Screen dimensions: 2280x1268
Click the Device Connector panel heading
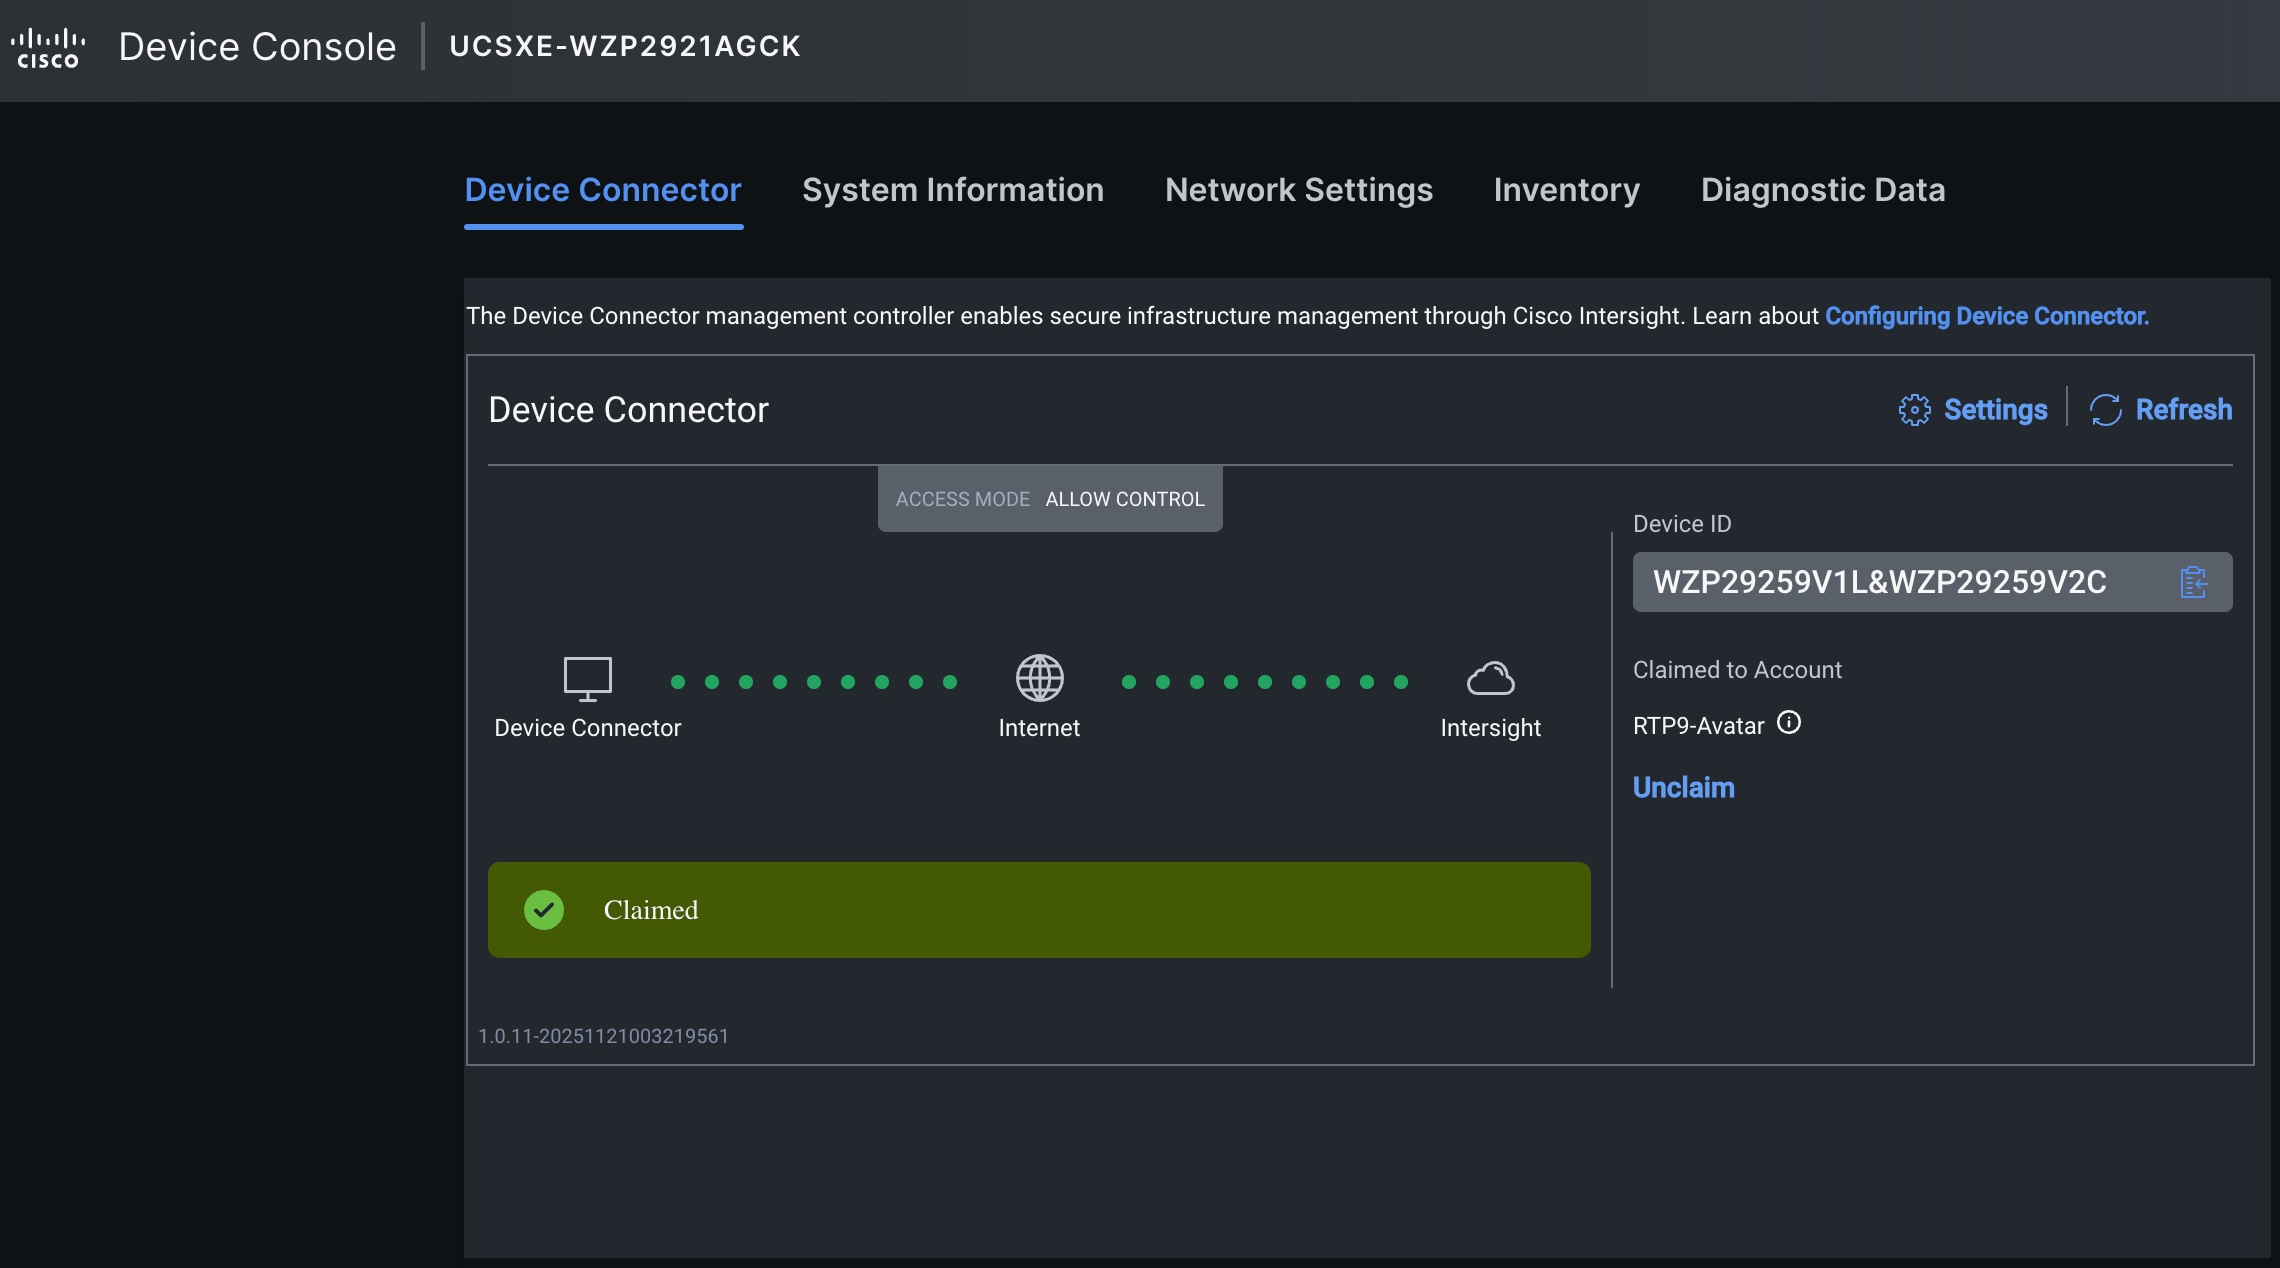coord(628,410)
